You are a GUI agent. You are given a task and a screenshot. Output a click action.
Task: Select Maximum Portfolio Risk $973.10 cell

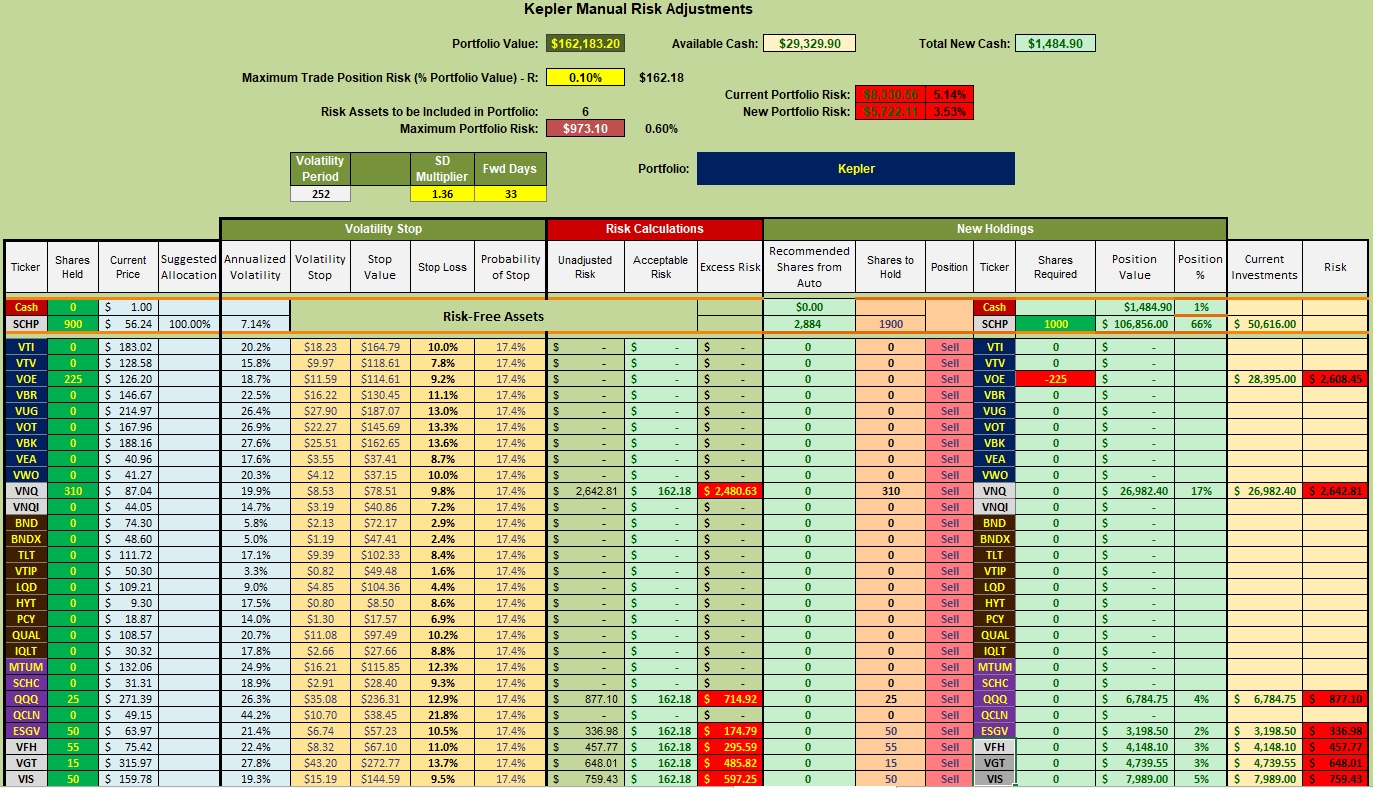coord(585,128)
